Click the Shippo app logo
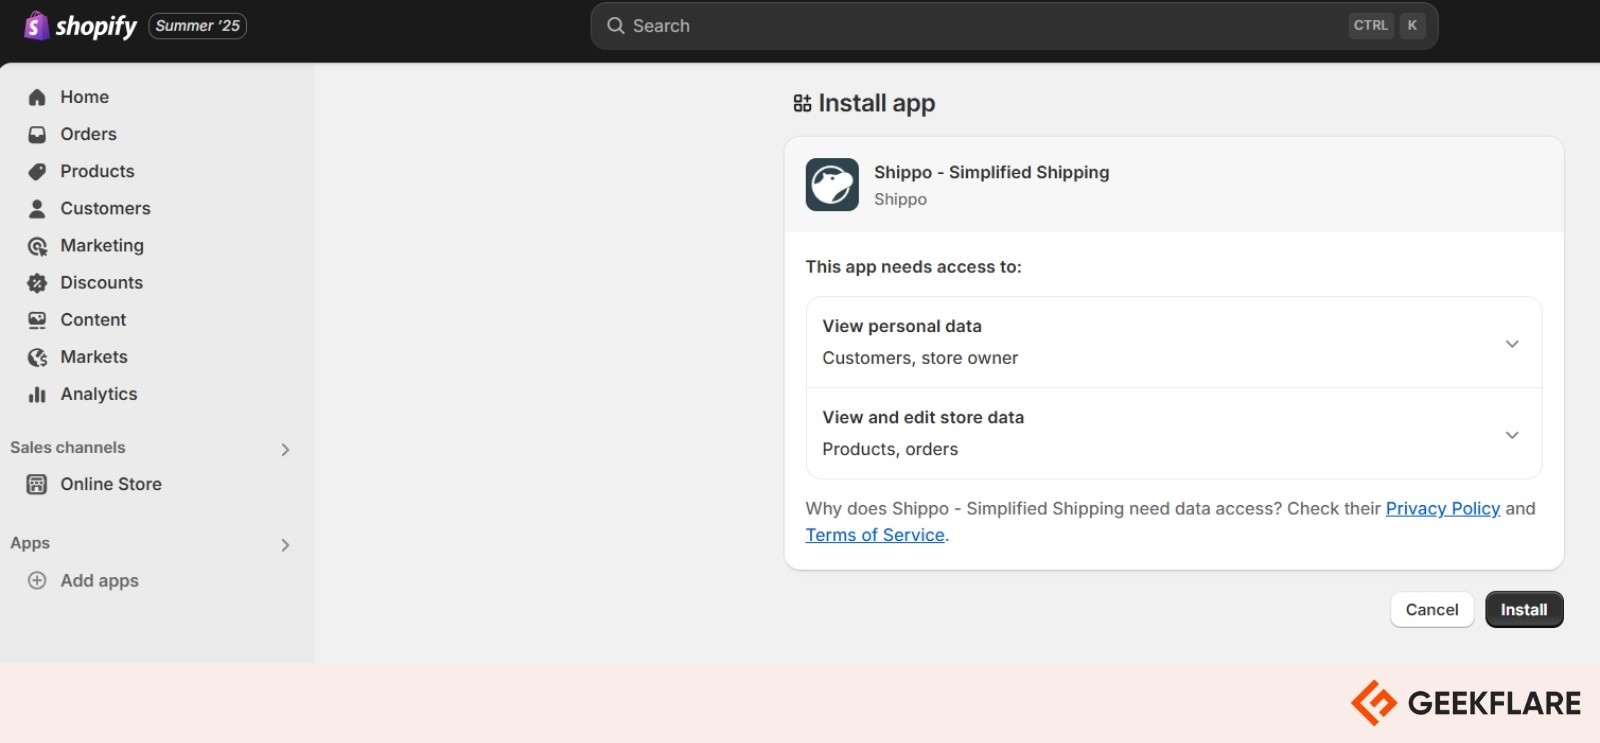1600x743 pixels. [832, 184]
